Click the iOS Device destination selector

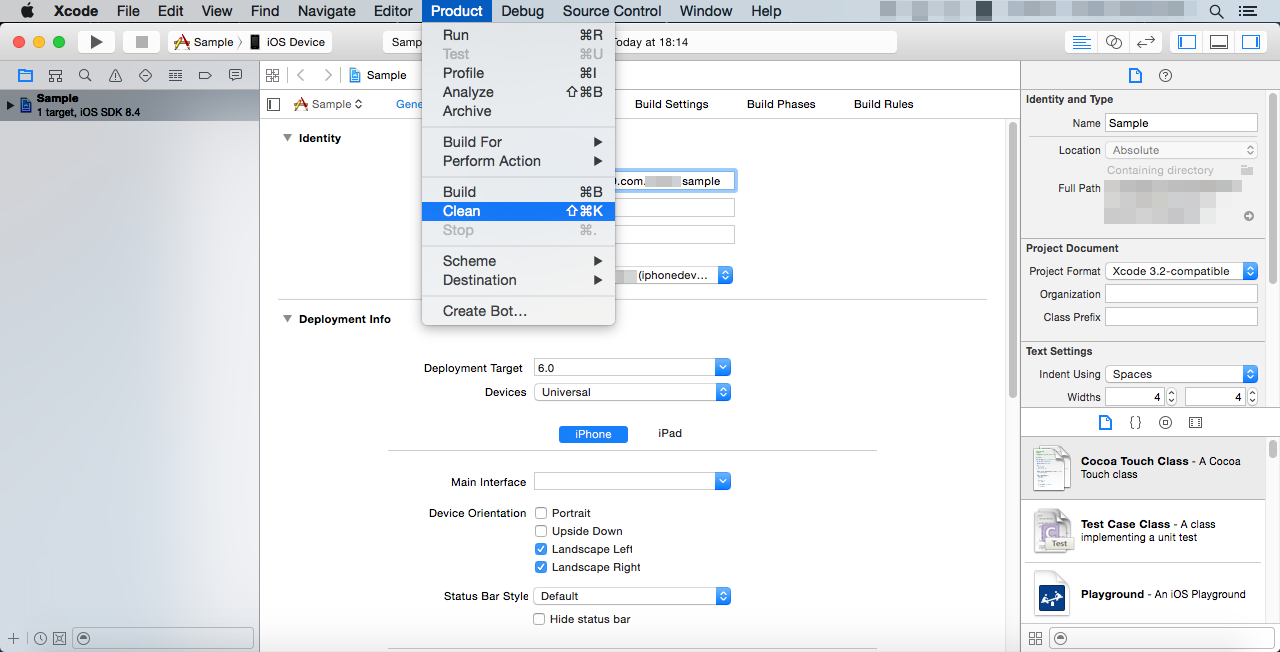(x=288, y=42)
